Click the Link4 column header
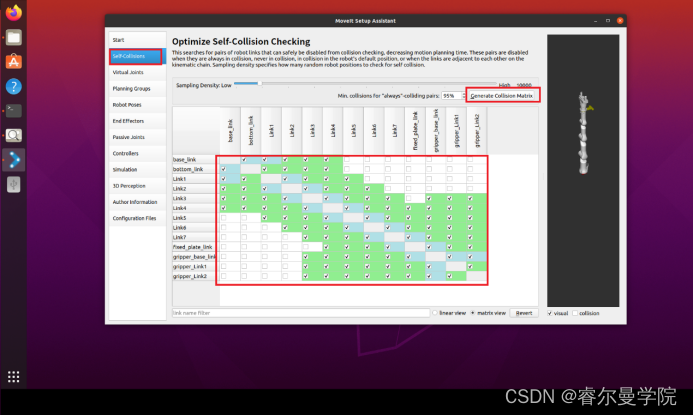Viewport: 693px width, 416px height. click(x=333, y=131)
